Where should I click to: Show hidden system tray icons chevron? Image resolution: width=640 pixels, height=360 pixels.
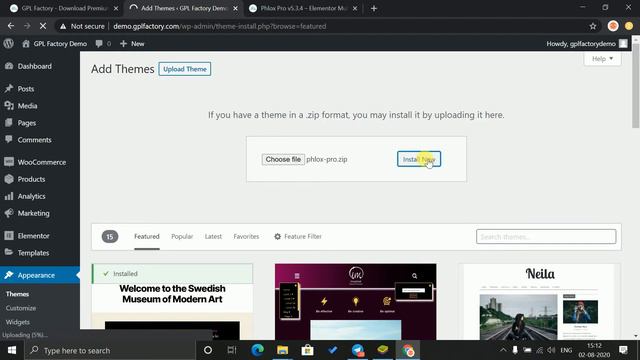click(503, 350)
